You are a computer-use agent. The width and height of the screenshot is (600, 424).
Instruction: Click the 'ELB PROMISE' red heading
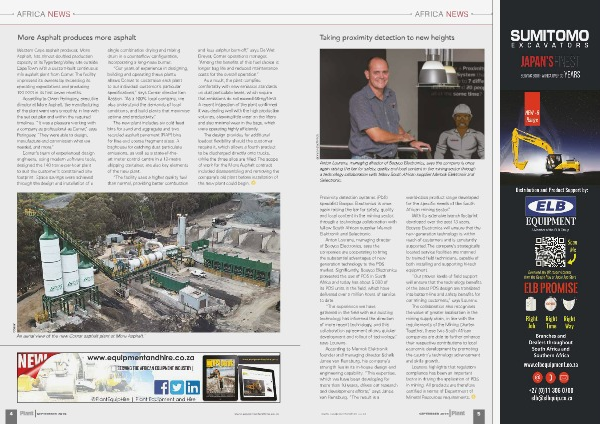pyautogui.click(x=551, y=288)
